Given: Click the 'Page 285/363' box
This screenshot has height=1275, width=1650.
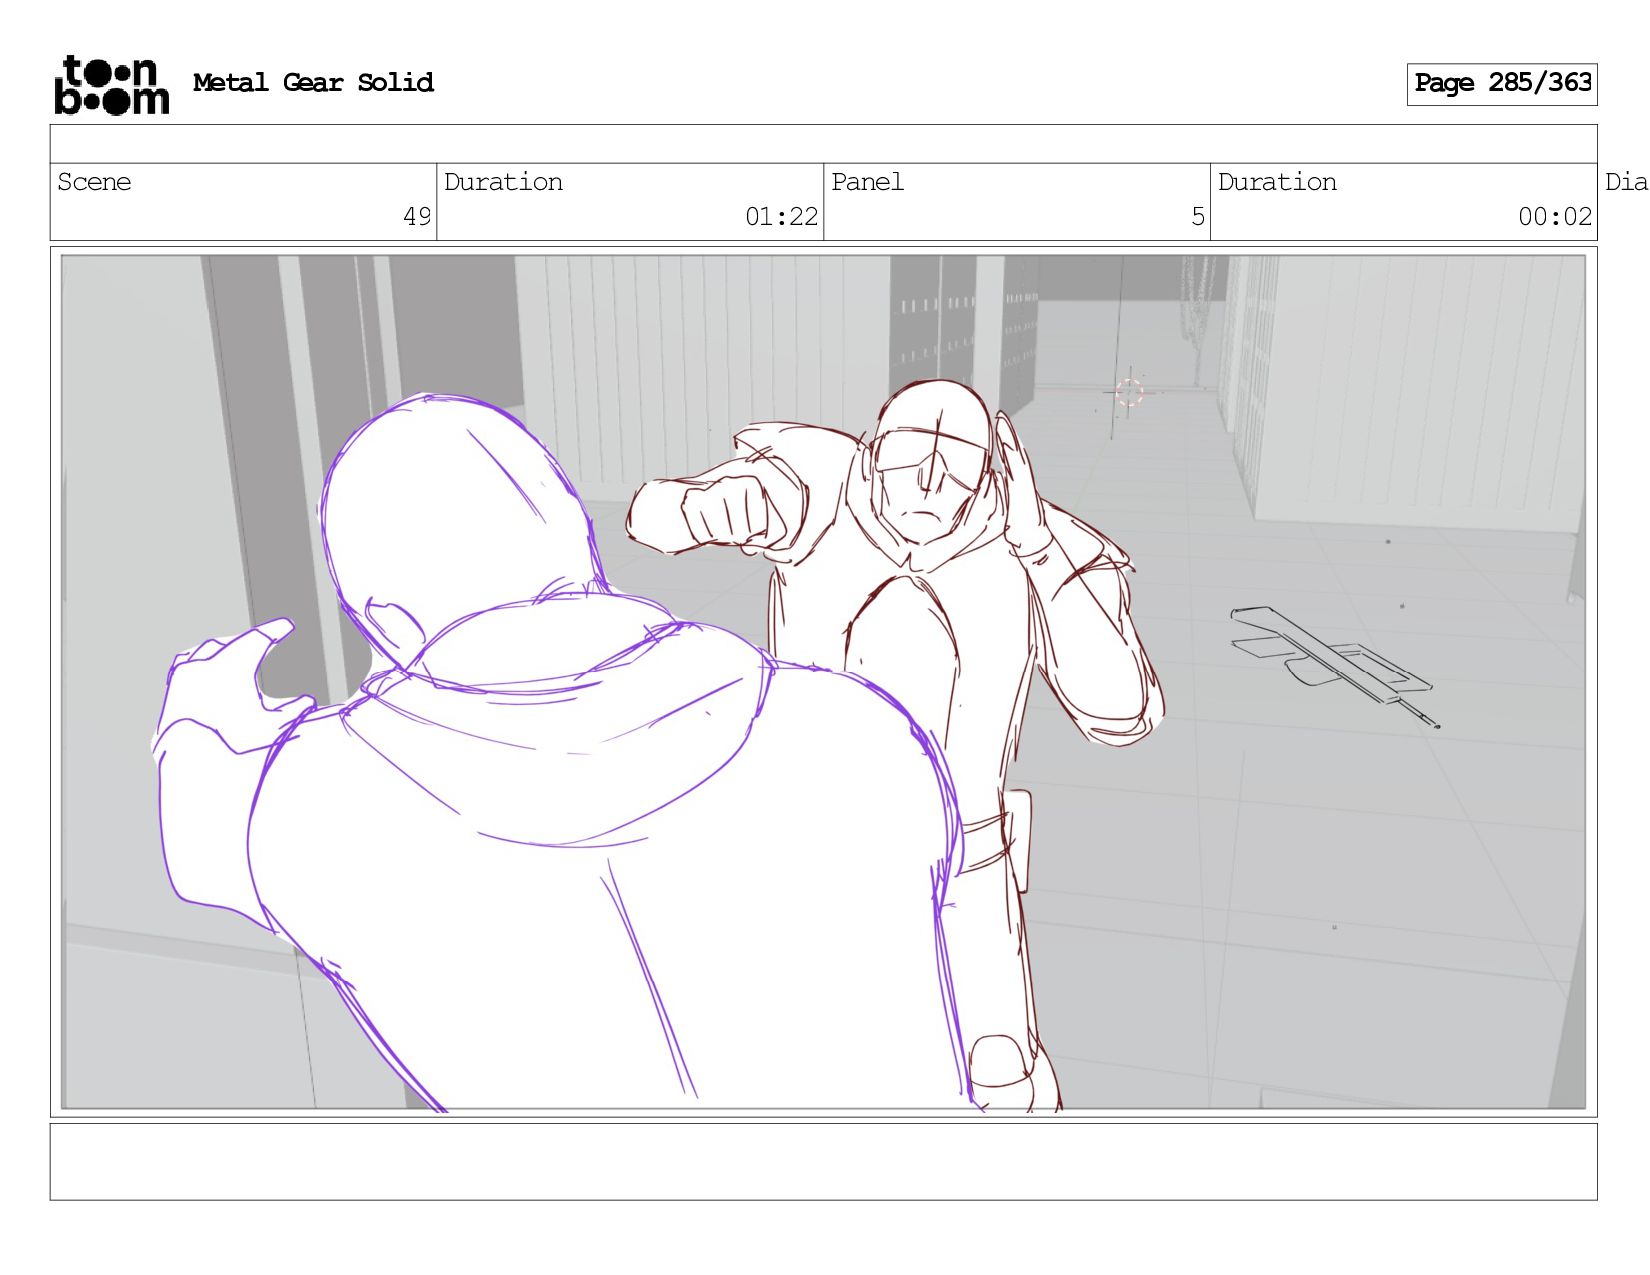Looking at the screenshot, I should (1502, 84).
